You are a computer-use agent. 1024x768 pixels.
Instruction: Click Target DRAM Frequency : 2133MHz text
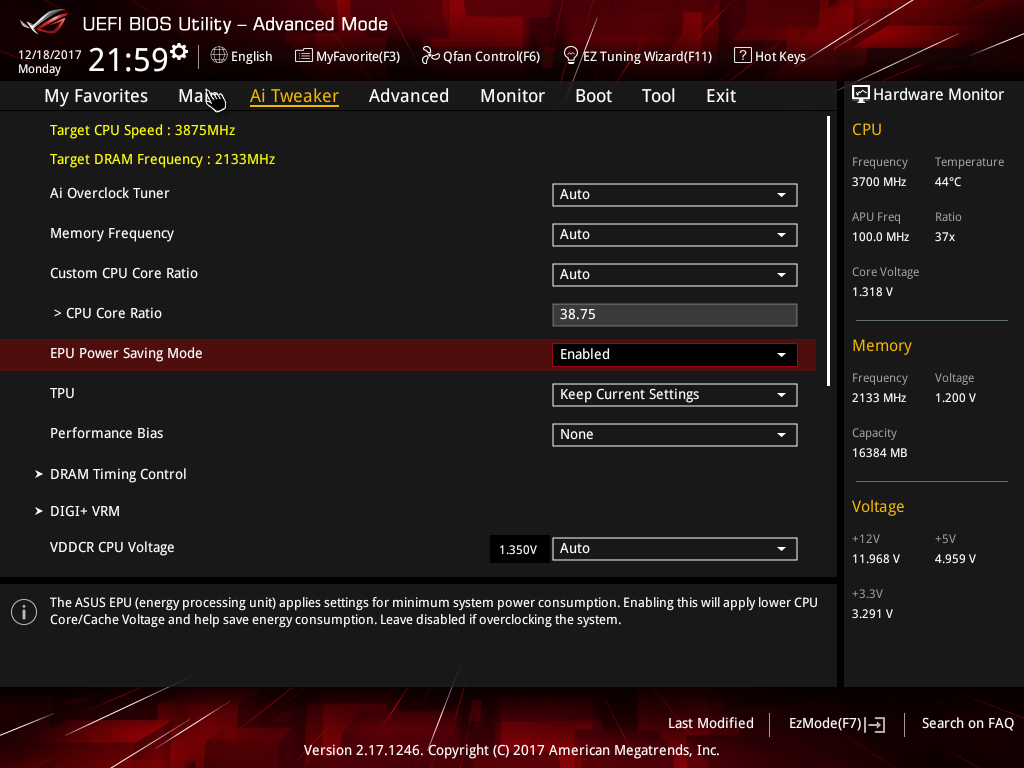click(x=163, y=159)
